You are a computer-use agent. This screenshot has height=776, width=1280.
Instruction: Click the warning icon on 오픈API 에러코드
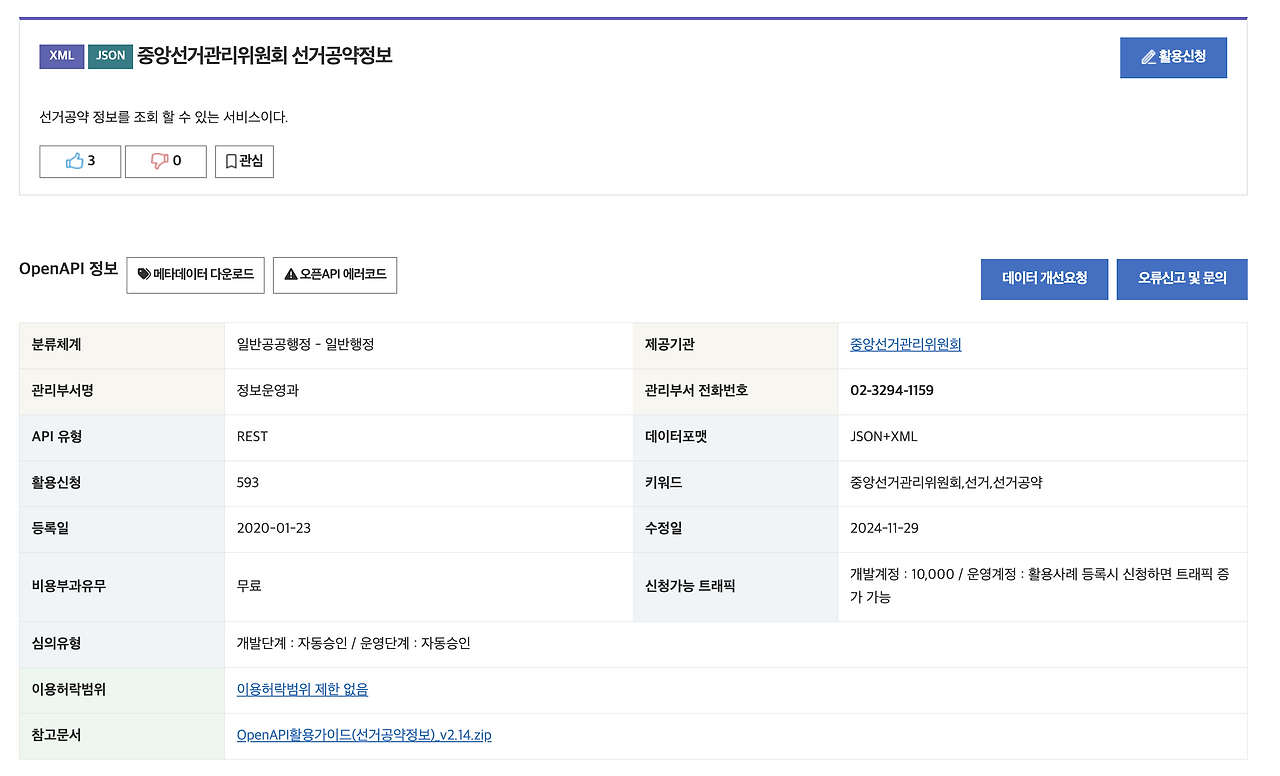(x=290, y=275)
